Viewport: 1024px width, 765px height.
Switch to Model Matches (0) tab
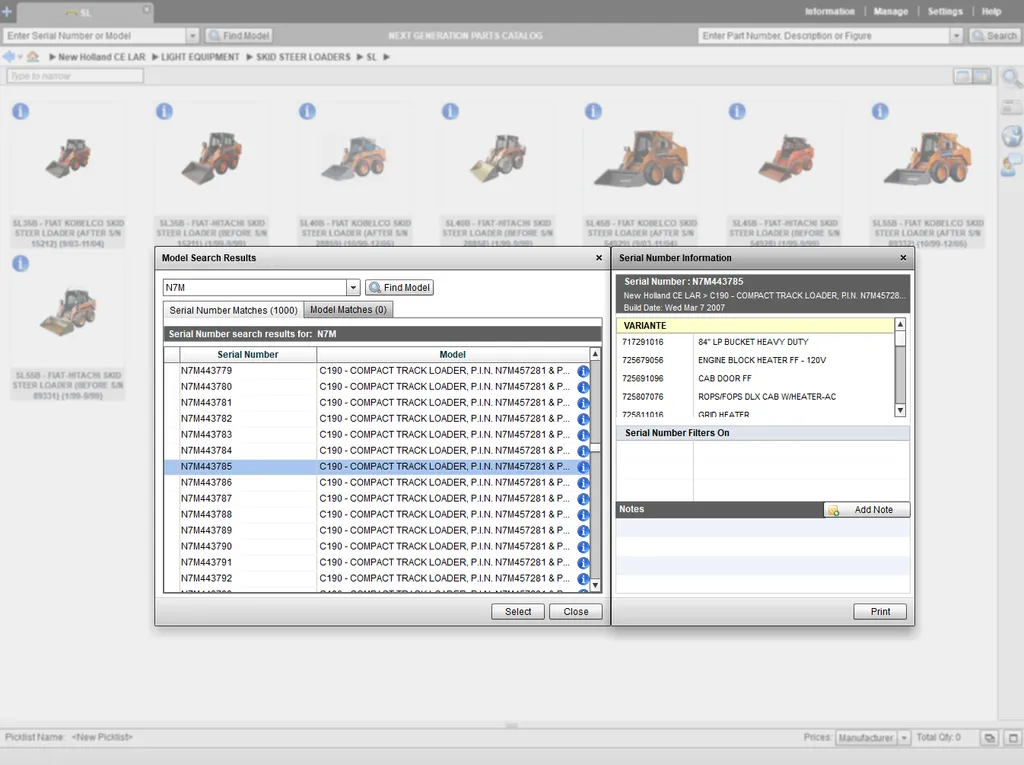348,310
